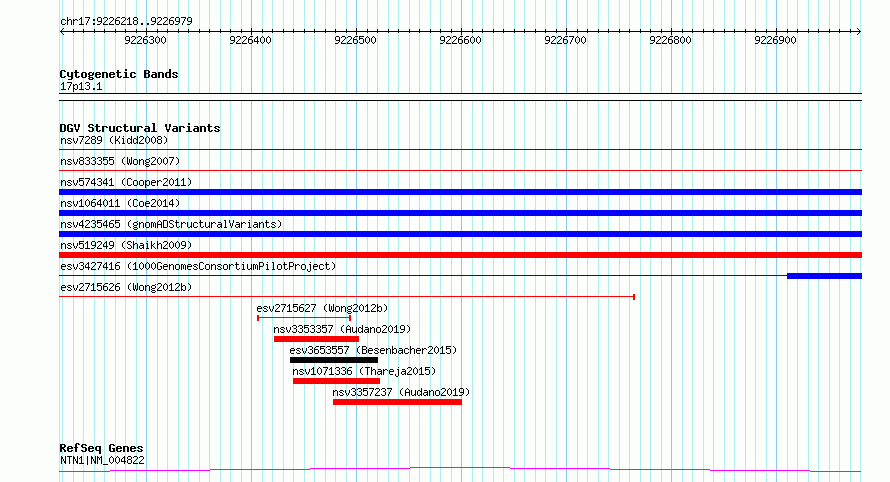Open esv3427416 (1000GenomesConsortiumPilotProject) label
The image size is (890, 482).
tap(198, 266)
